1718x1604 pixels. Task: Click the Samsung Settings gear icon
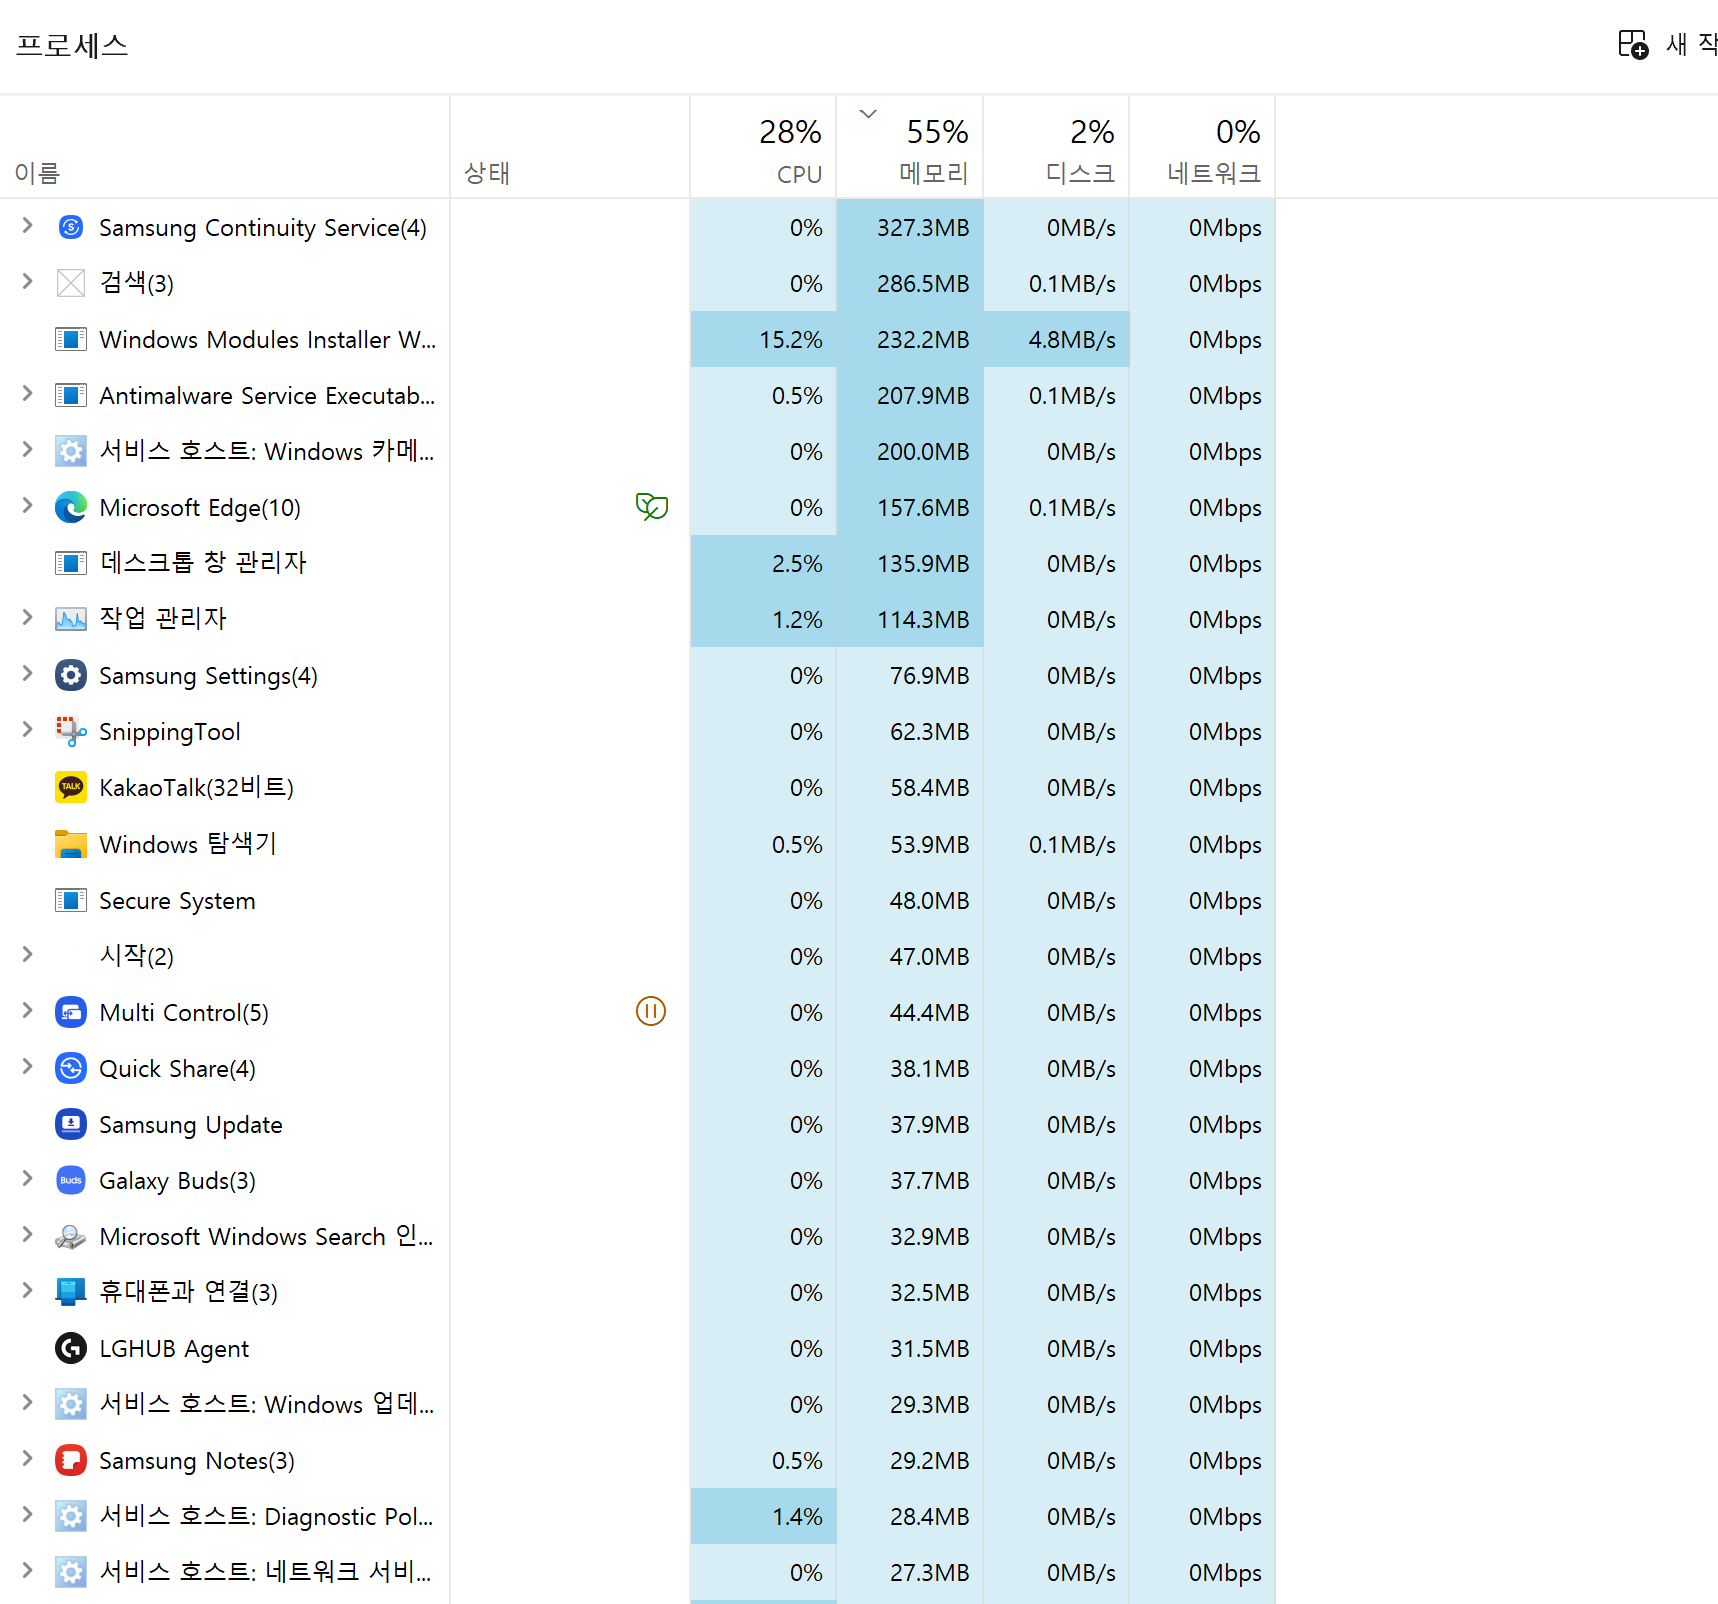tap(70, 675)
